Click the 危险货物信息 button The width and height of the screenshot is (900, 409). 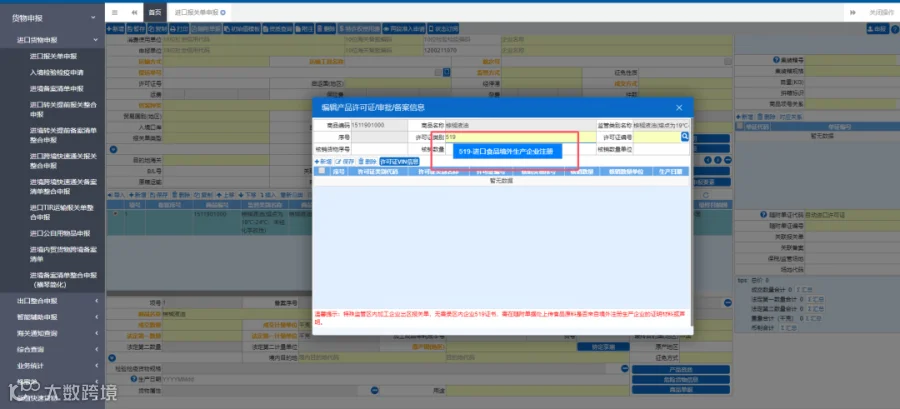click(680, 379)
